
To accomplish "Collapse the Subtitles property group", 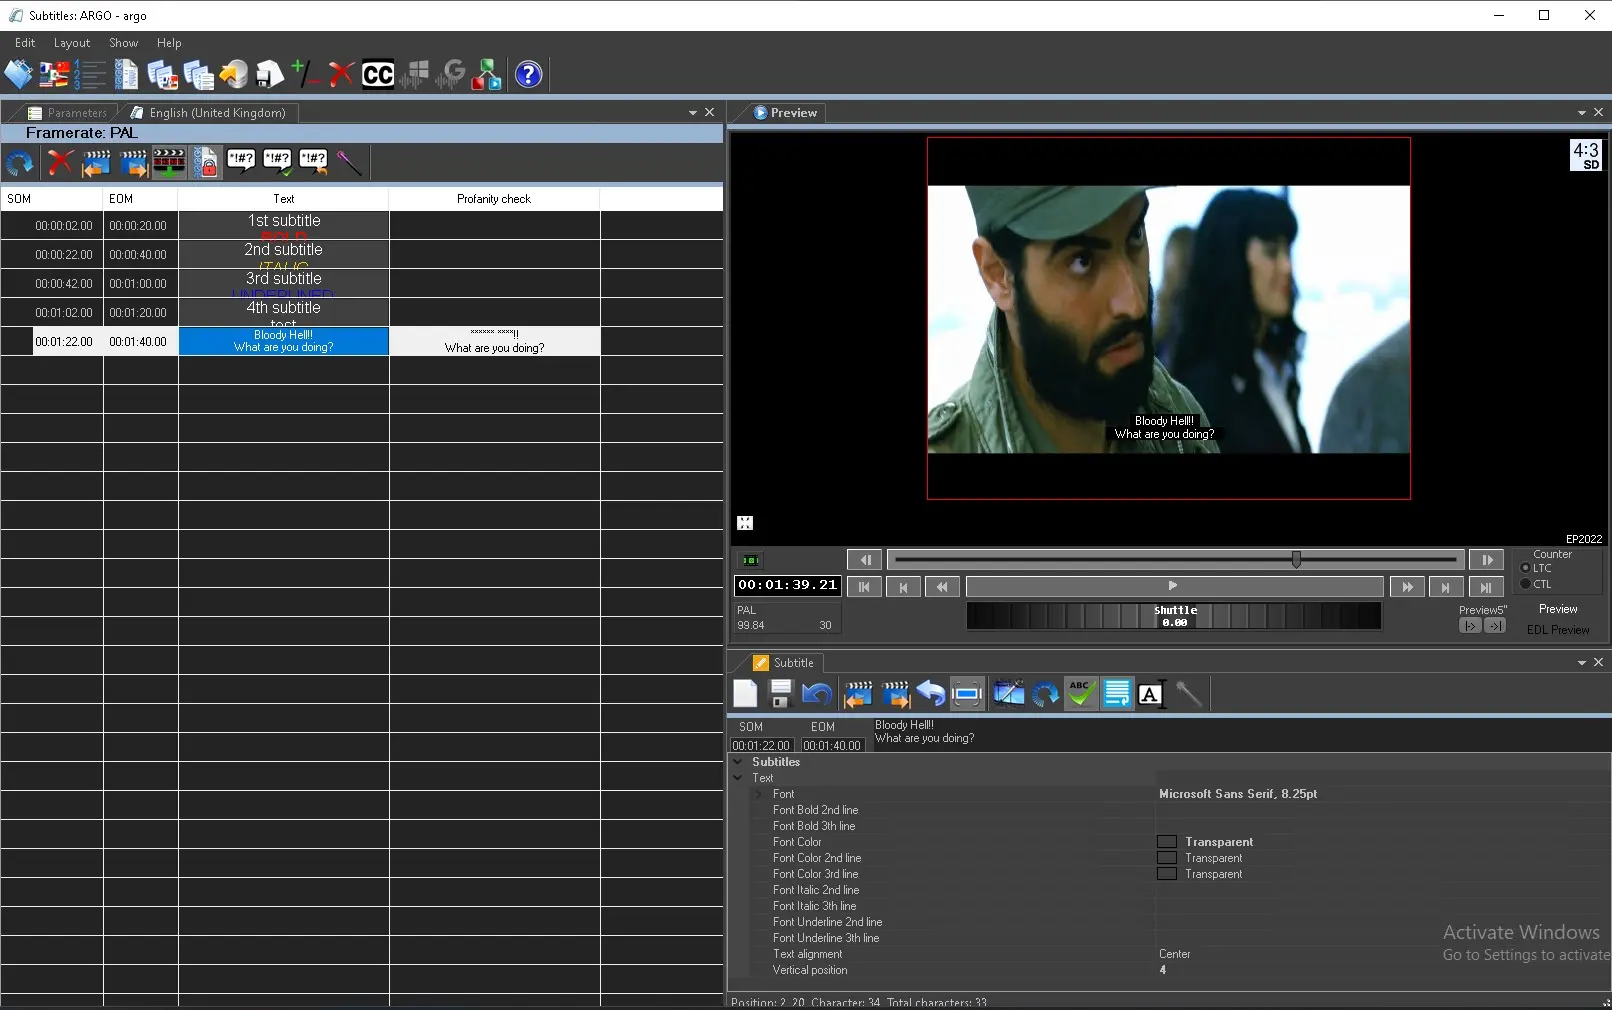I will pyautogui.click(x=738, y=762).
